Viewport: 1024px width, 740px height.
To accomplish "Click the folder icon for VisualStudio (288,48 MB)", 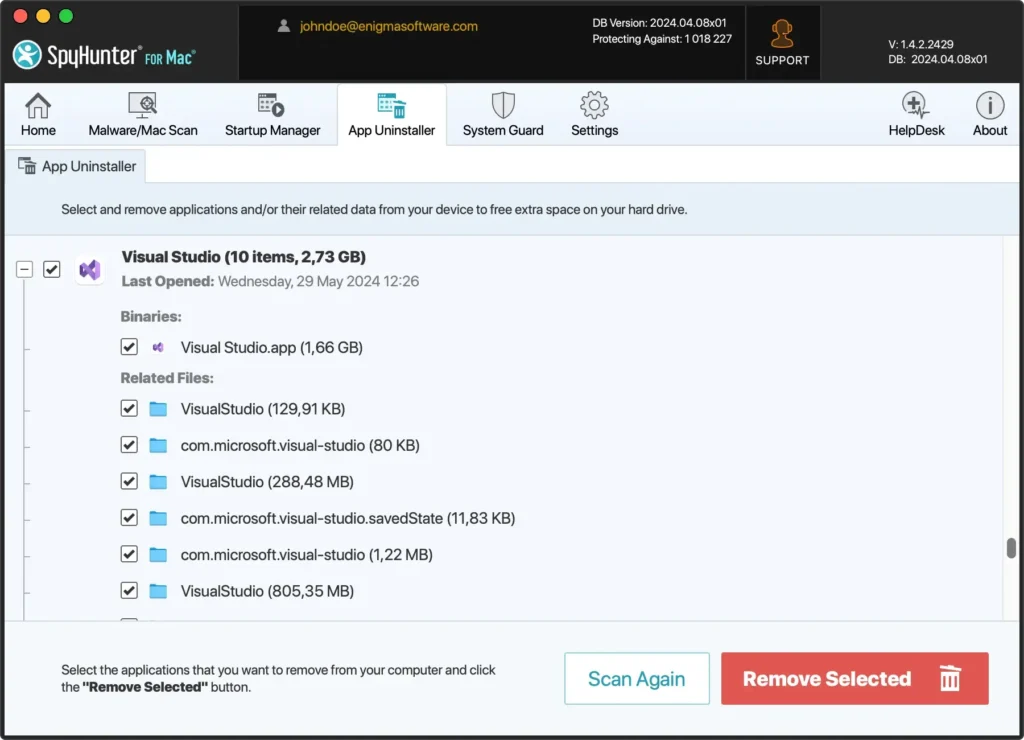I will tap(158, 482).
